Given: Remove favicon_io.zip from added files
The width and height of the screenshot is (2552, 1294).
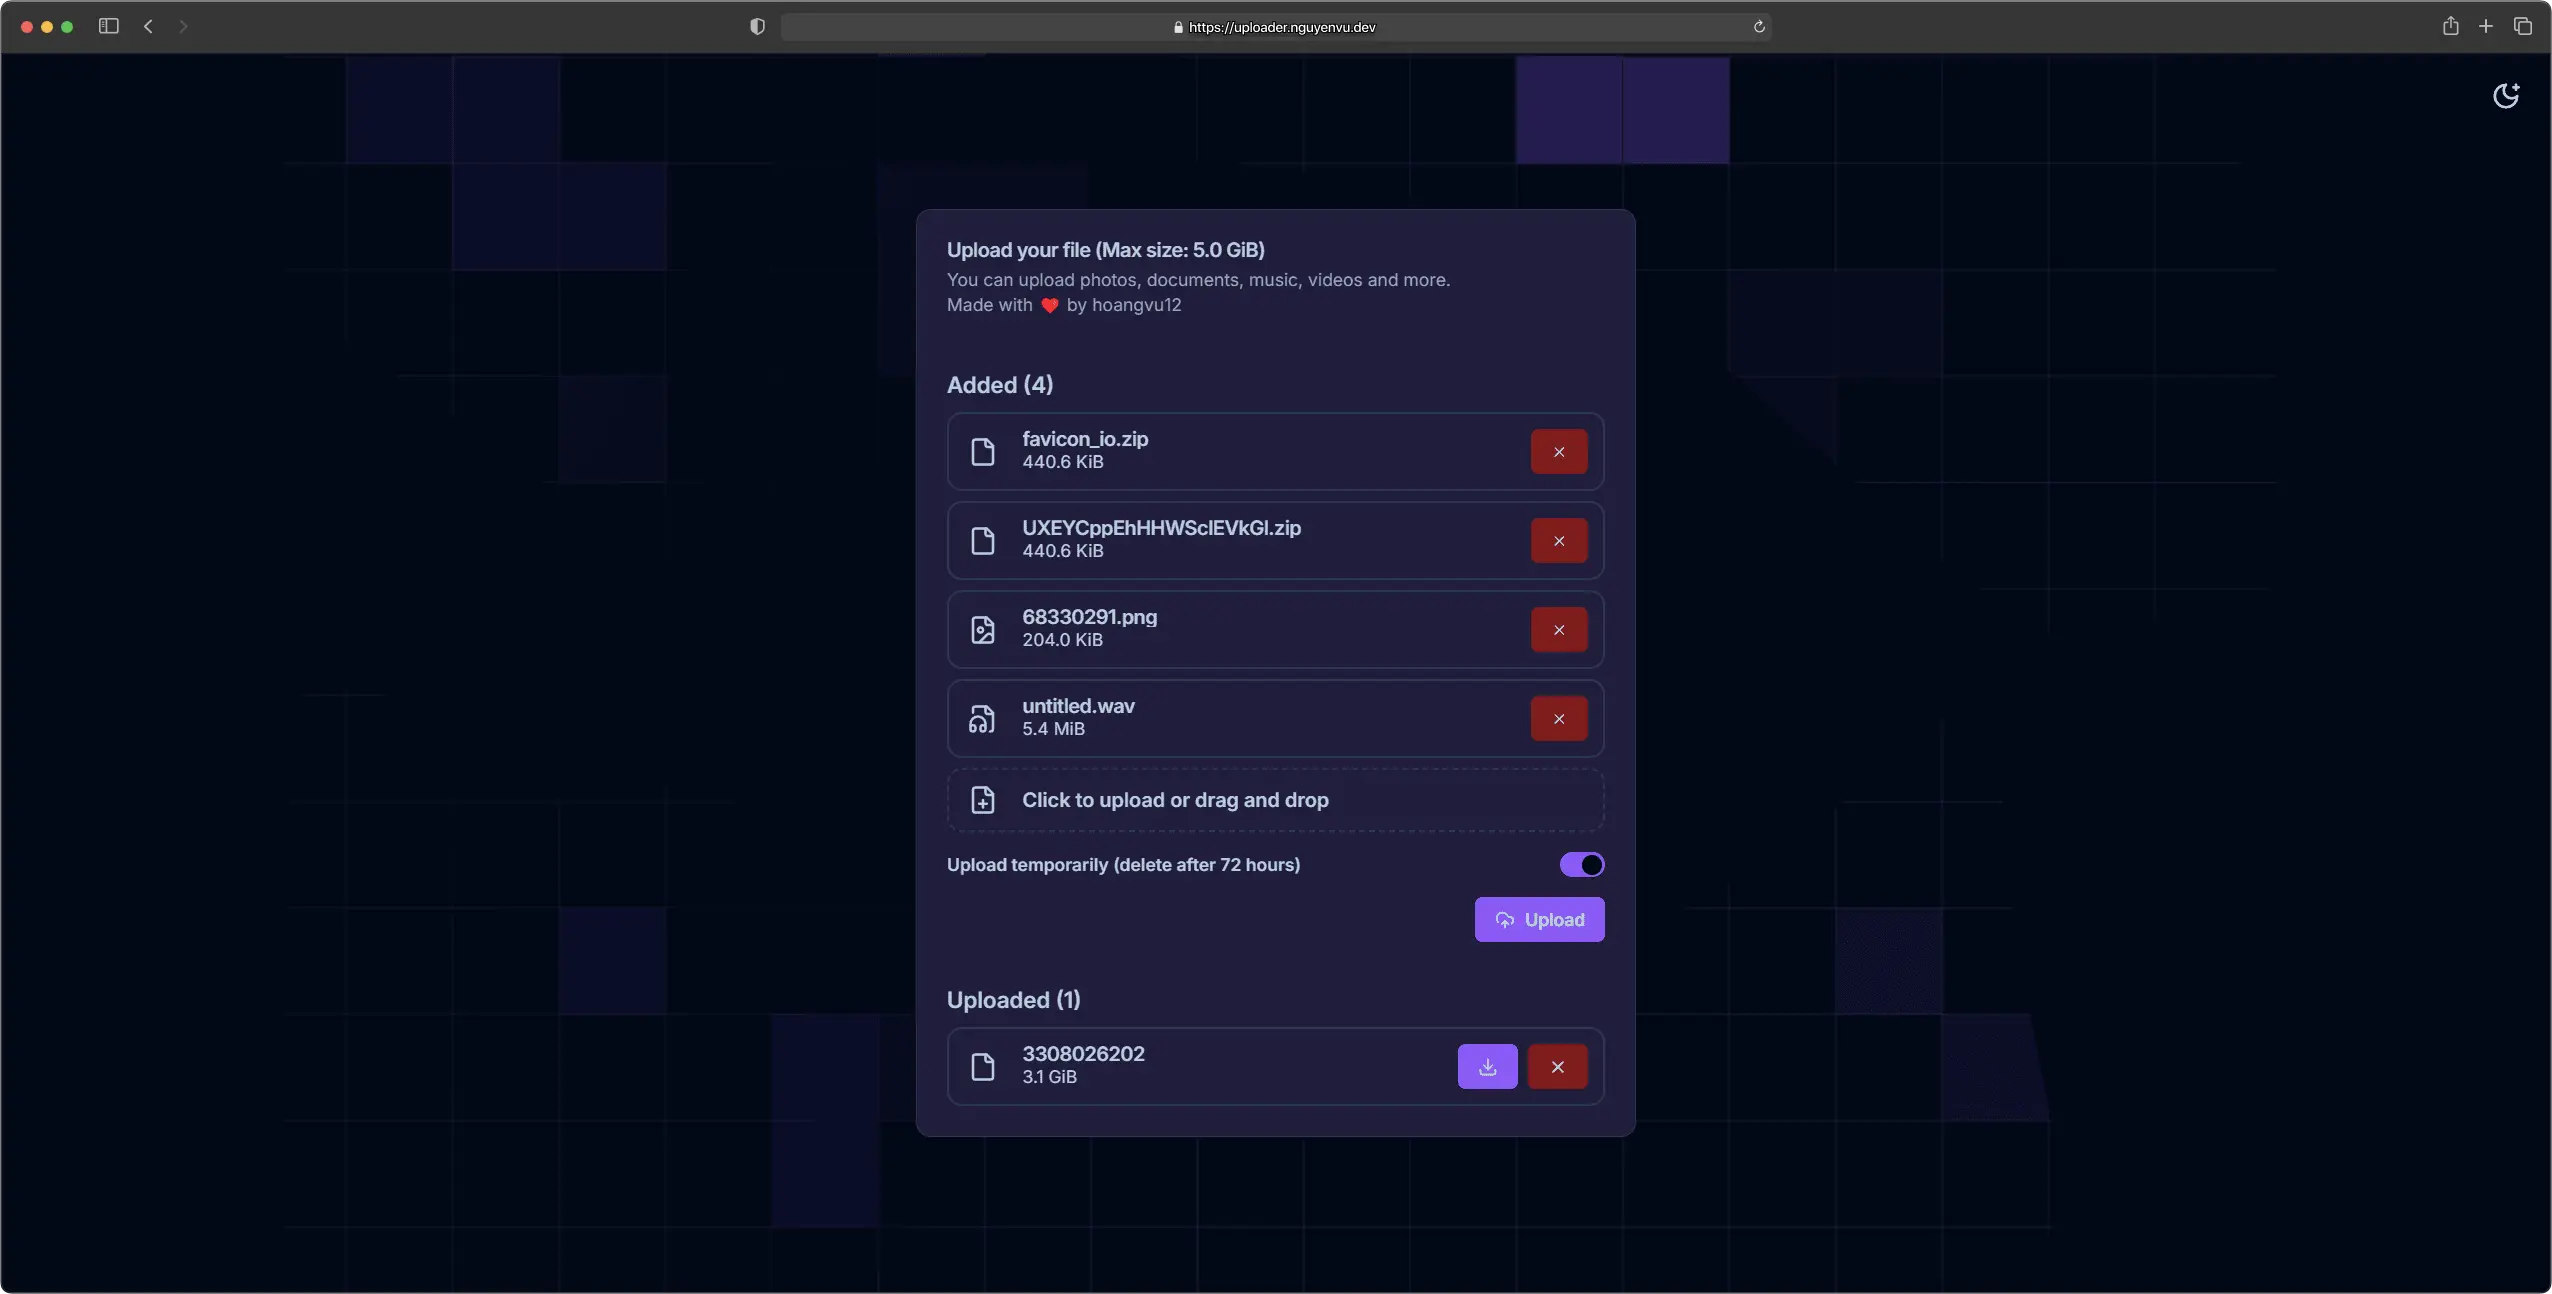Looking at the screenshot, I should [1558, 452].
